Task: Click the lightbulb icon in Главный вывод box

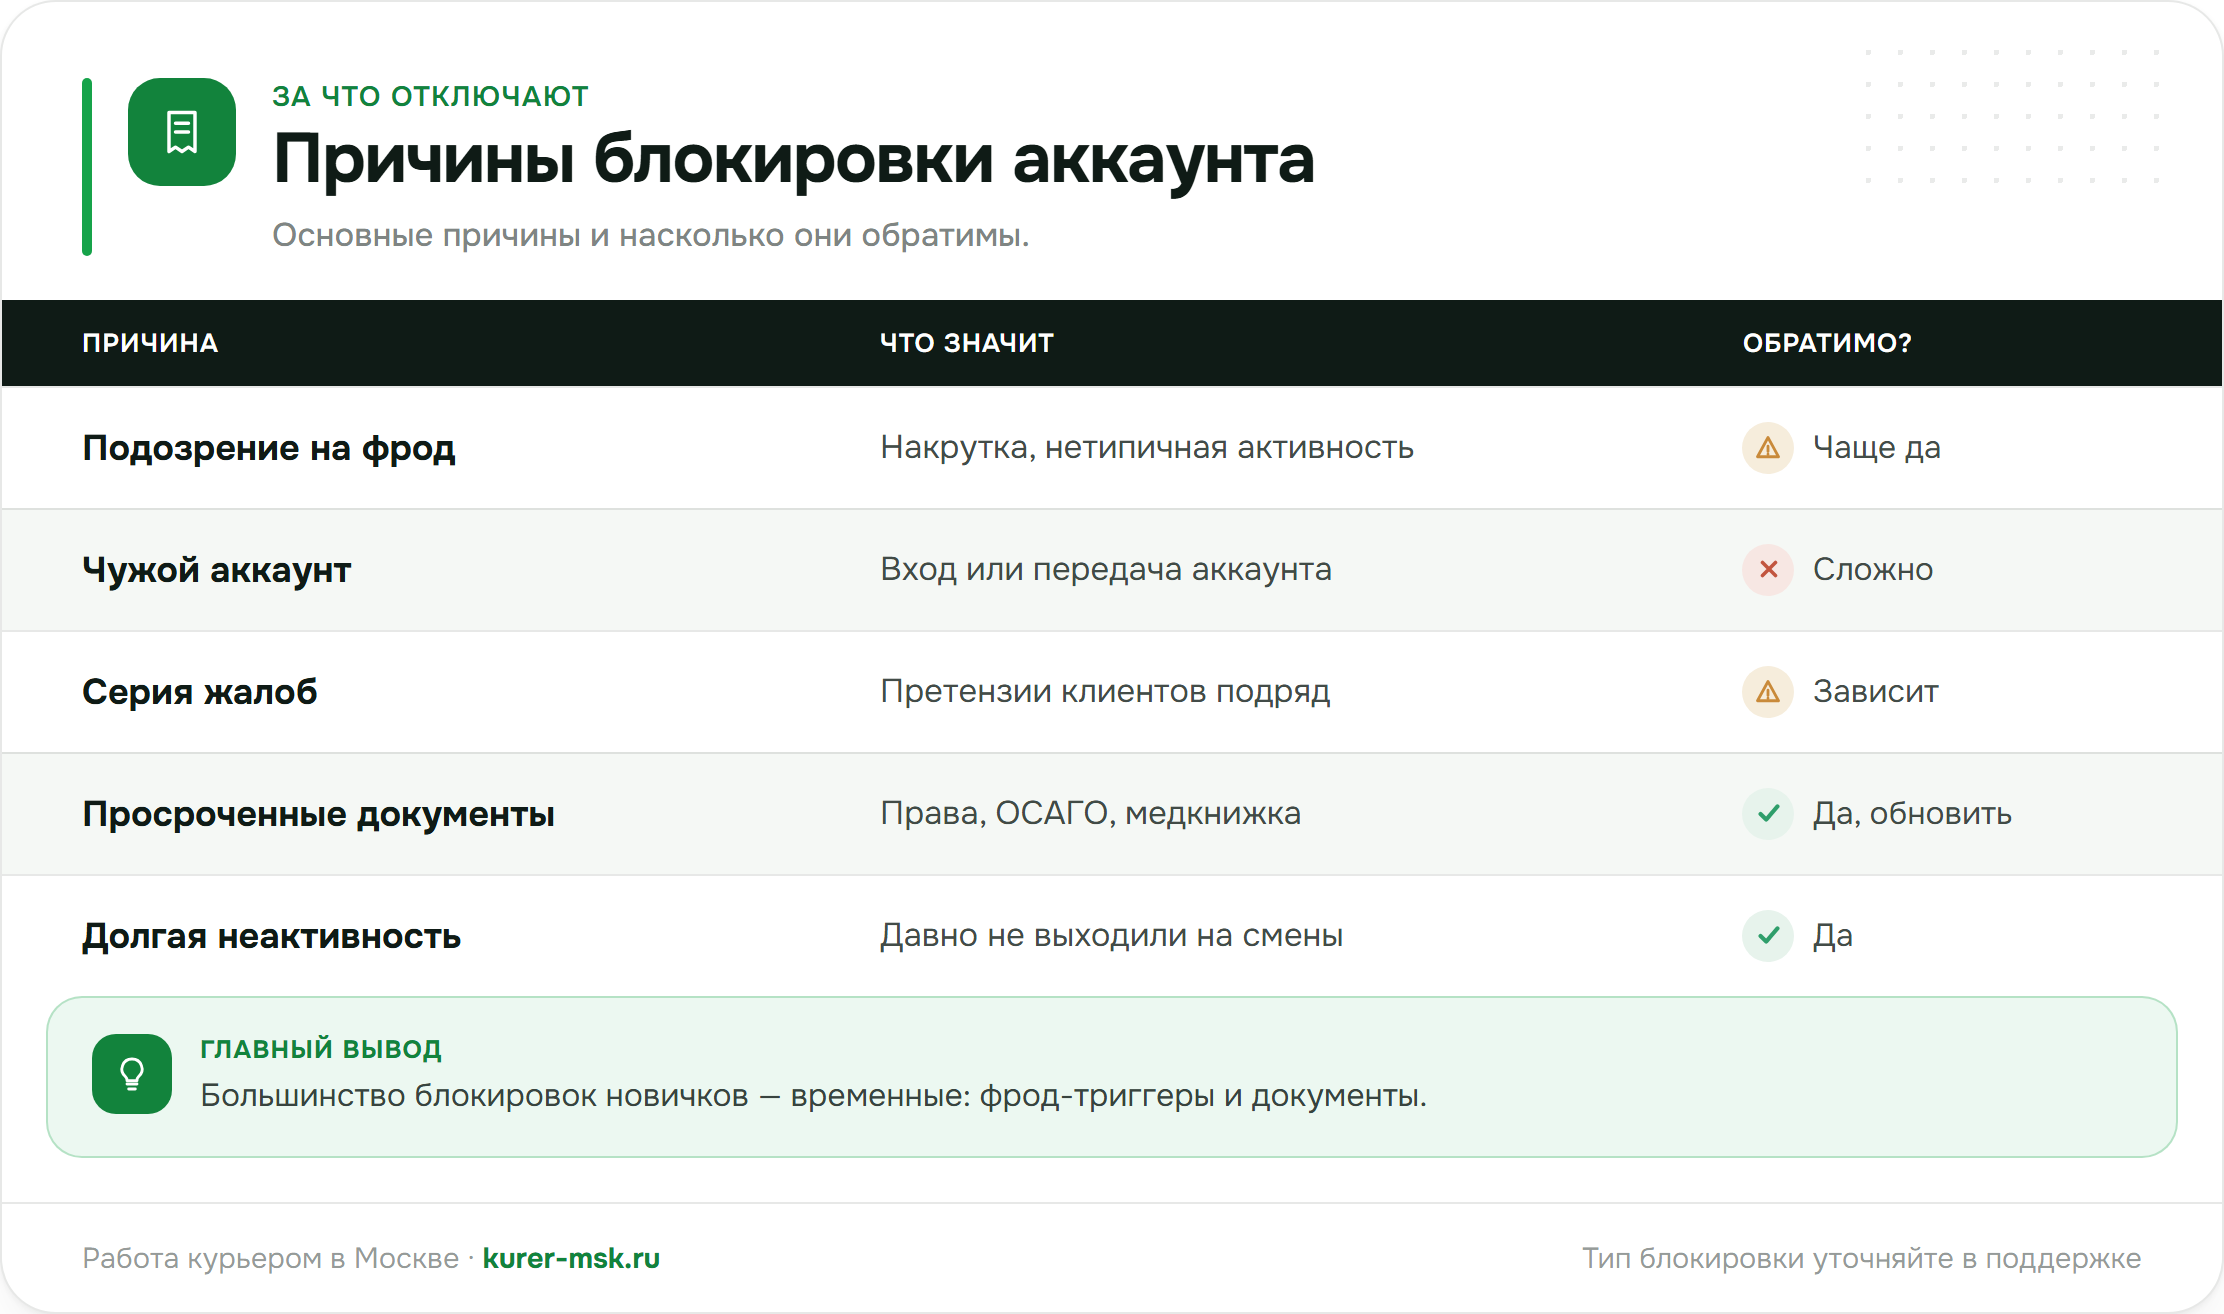Action: 132,1074
